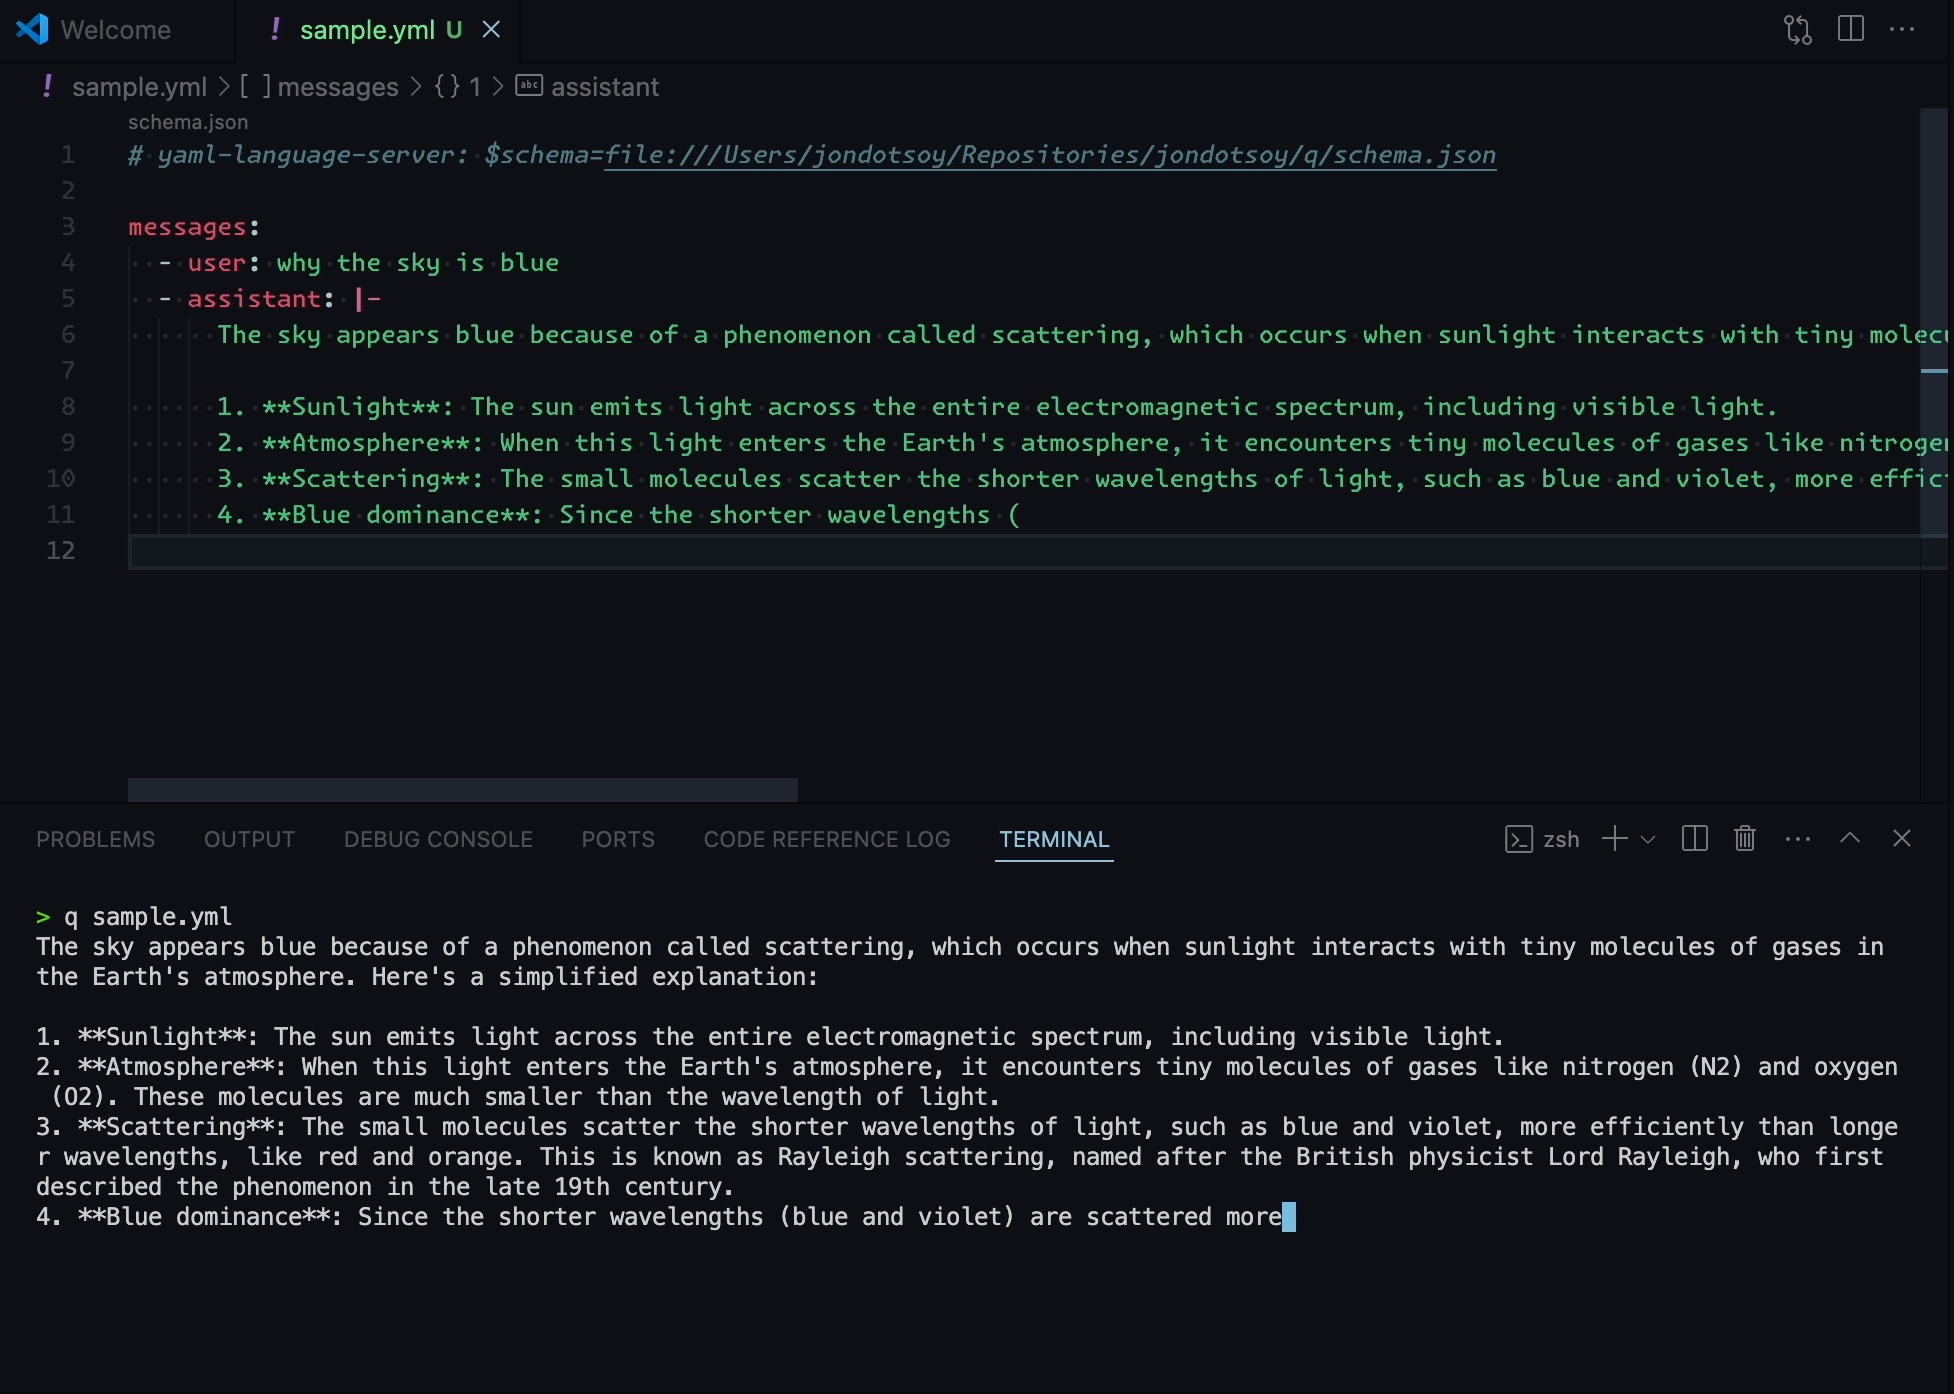Close the sample.yml tab
Image resolution: width=1954 pixels, height=1394 pixels.
click(x=491, y=30)
